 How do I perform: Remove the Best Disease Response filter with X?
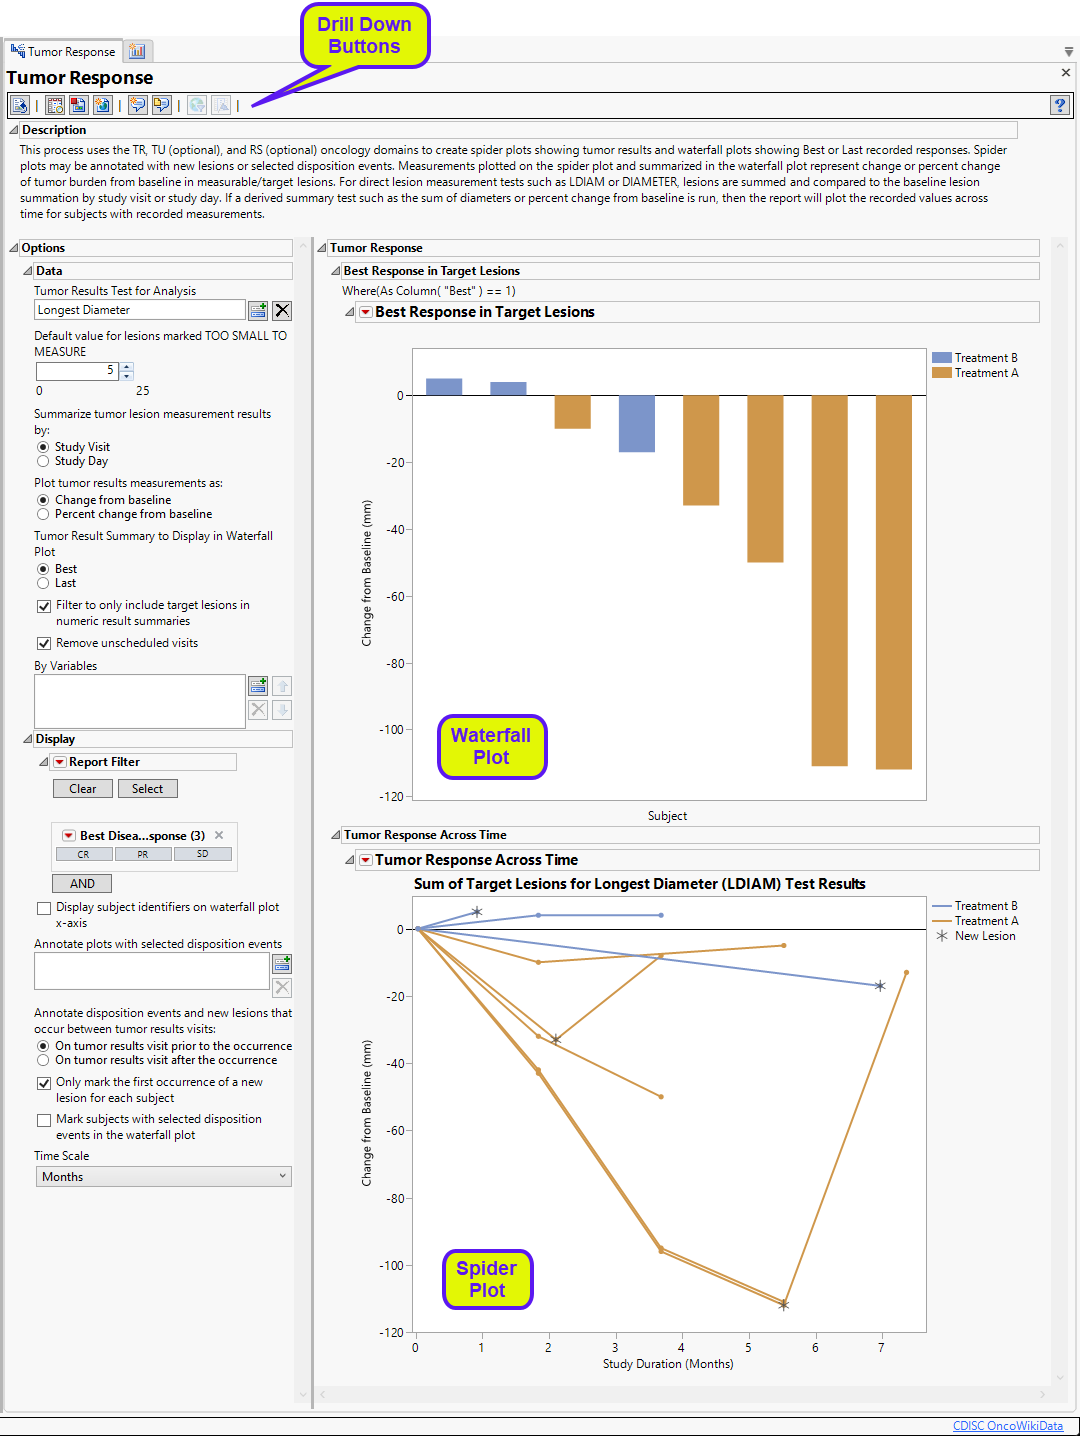(x=219, y=835)
